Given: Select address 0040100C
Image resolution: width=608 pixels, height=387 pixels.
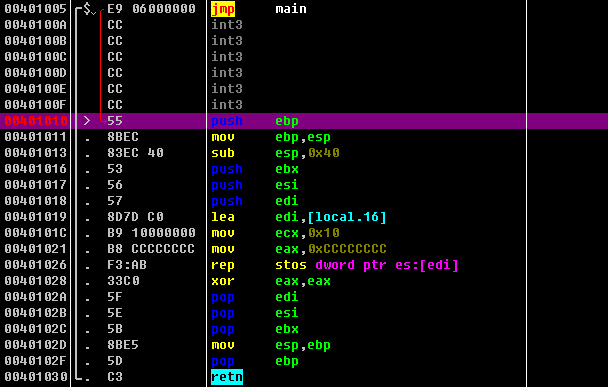Looking at the screenshot, I should (x=36, y=57).
